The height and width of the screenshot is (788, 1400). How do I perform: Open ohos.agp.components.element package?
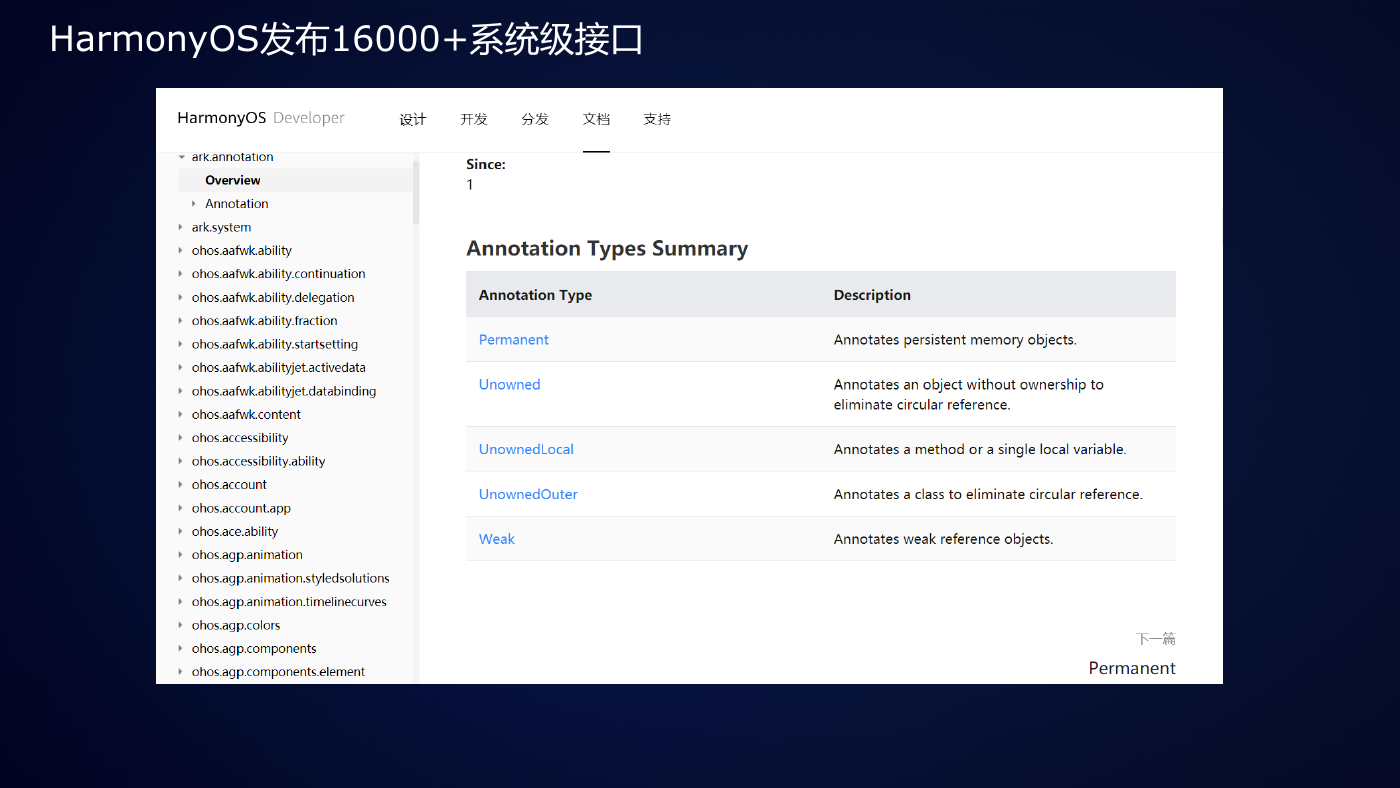tap(278, 672)
